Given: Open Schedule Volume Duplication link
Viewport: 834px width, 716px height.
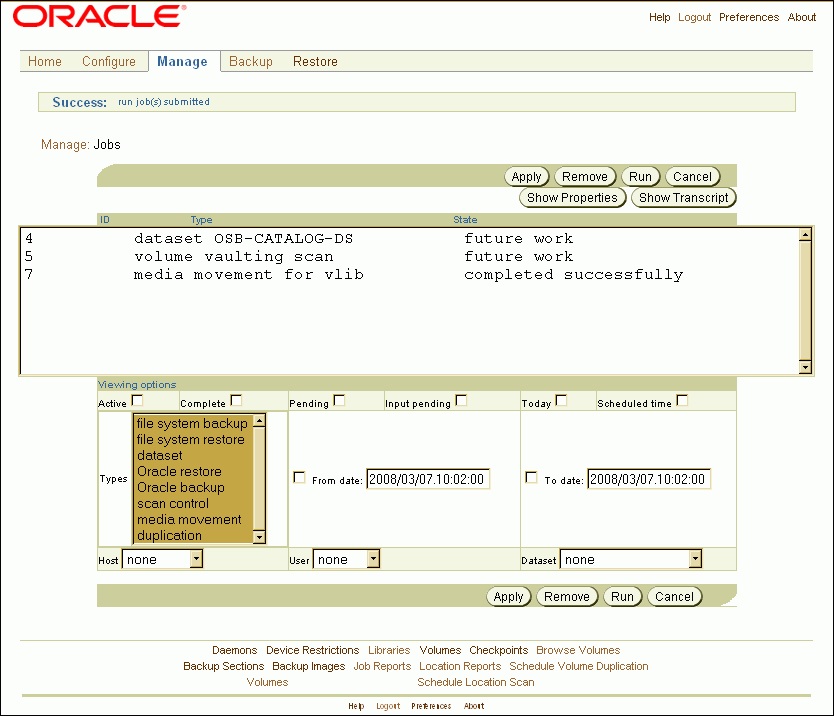Looking at the screenshot, I should tap(579, 666).
